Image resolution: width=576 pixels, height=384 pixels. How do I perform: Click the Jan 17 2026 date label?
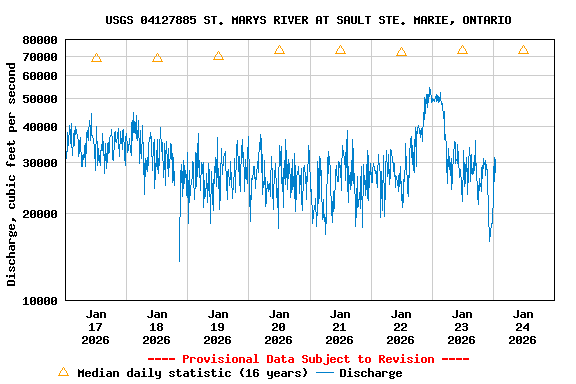click(96, 327)
